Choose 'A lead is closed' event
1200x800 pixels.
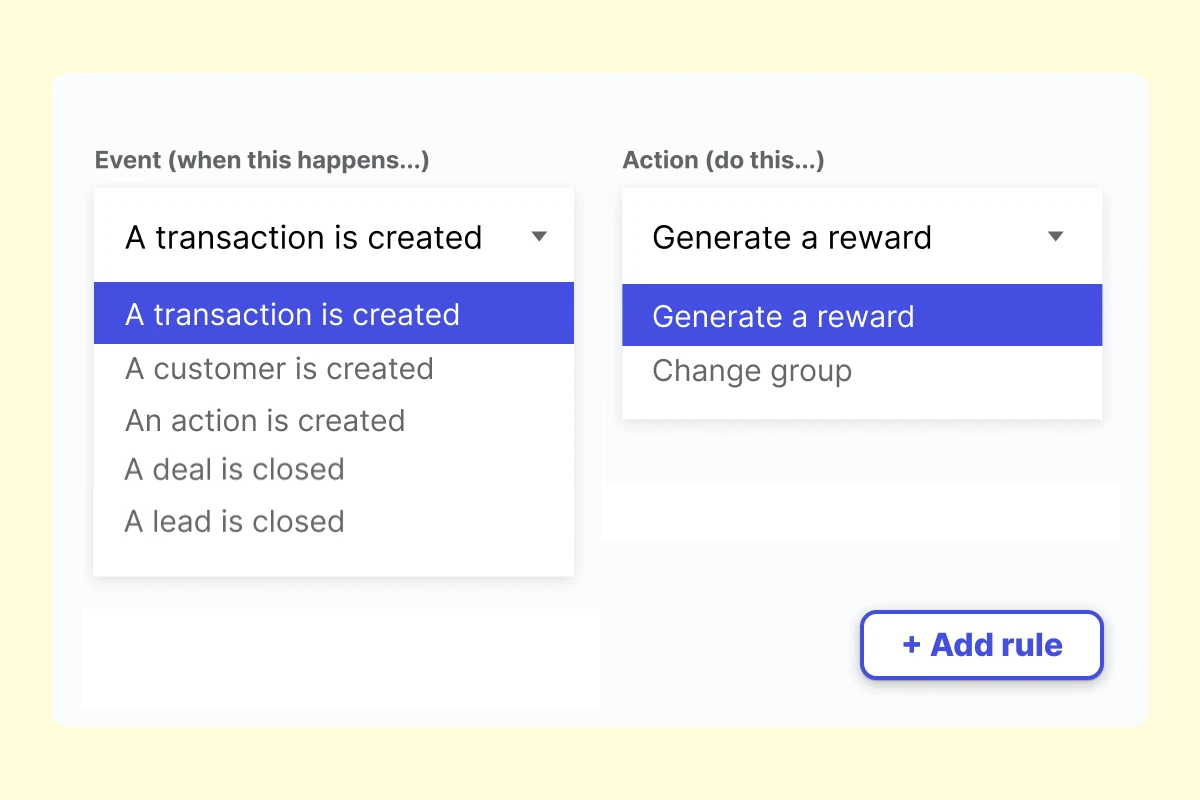point(234,521)
